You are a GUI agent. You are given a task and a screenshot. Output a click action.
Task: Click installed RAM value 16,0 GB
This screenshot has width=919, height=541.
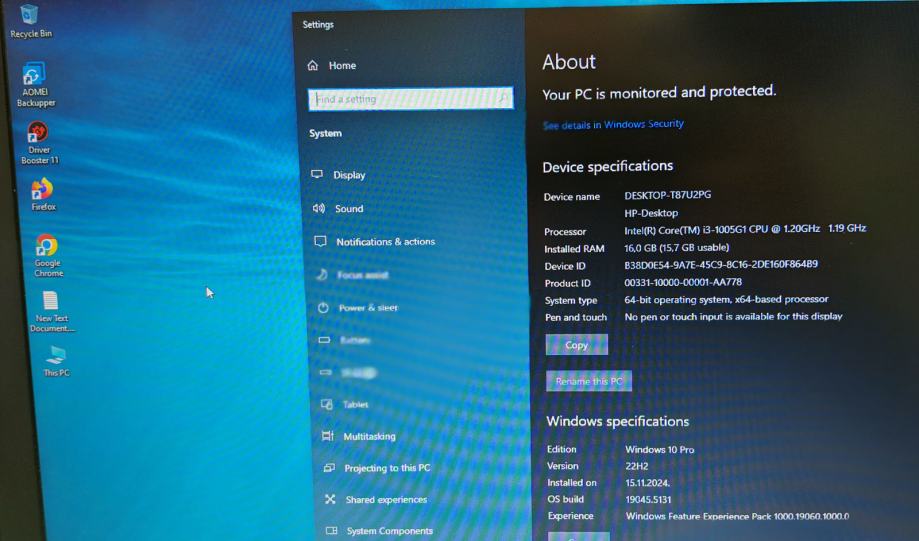click(x=677, y=247)
